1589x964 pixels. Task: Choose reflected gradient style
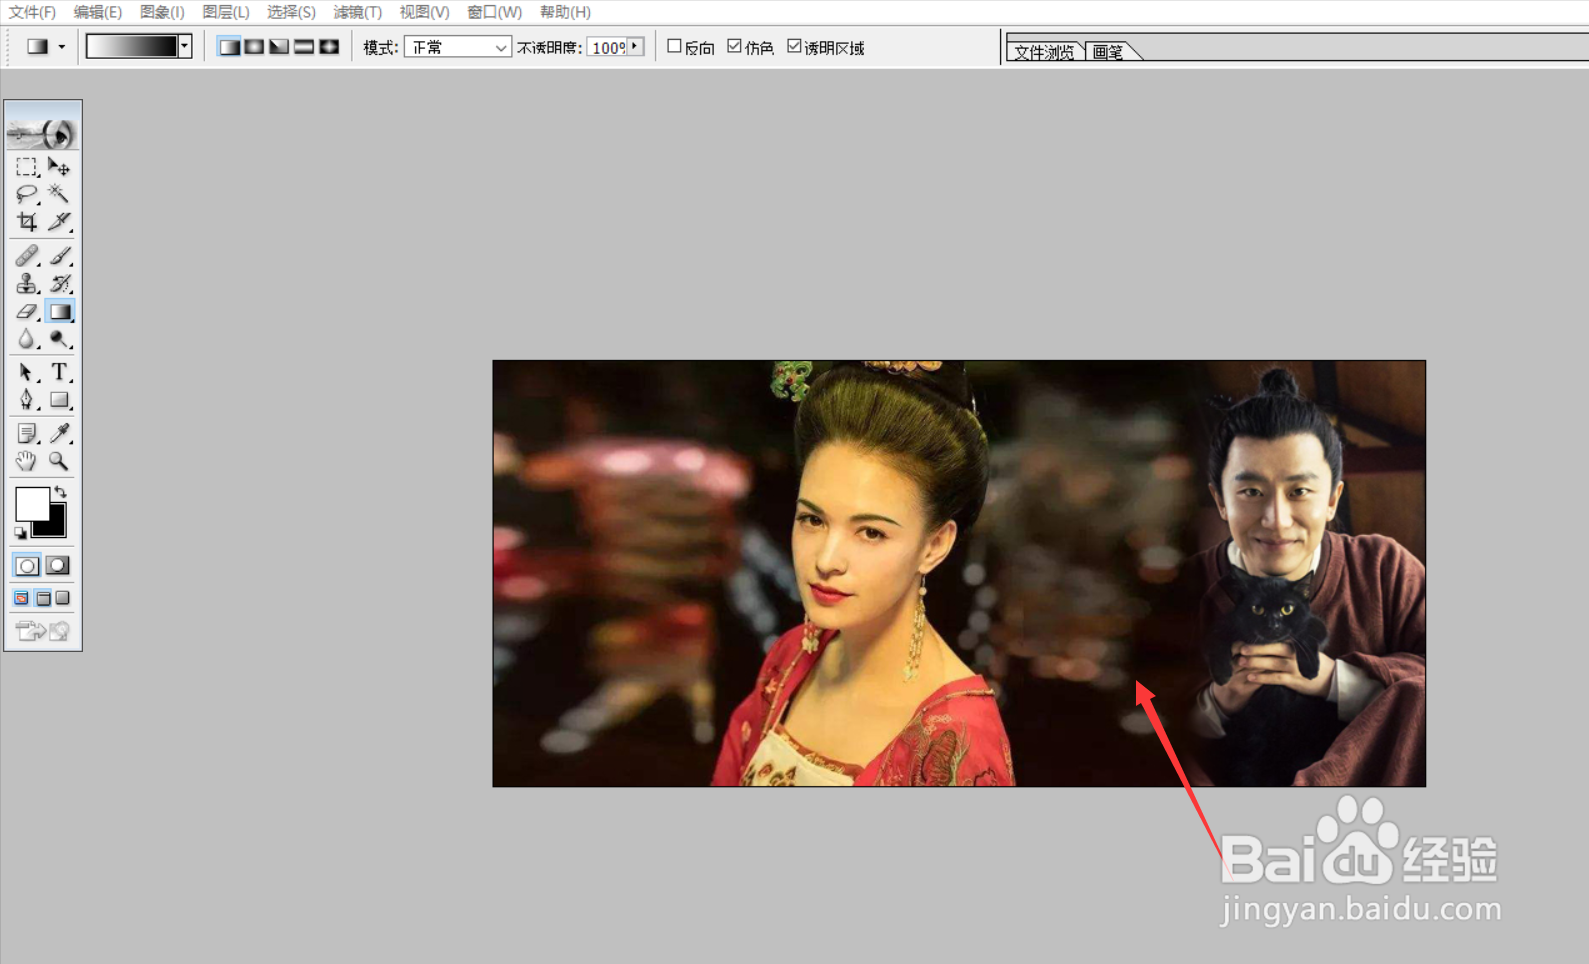point(304,47)
